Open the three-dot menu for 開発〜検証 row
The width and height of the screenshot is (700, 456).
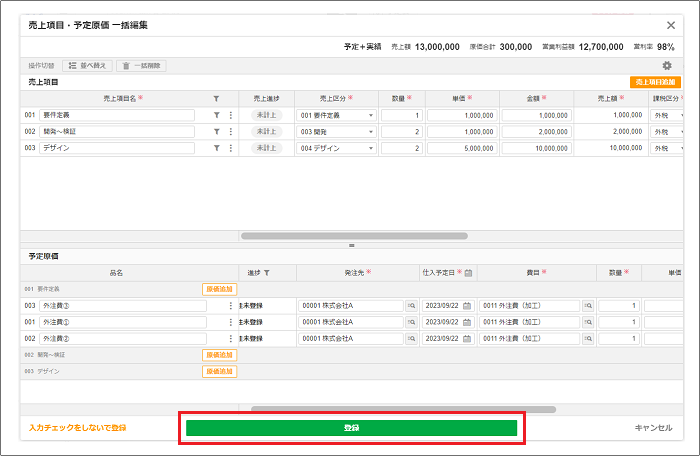[x=230, y=132]
